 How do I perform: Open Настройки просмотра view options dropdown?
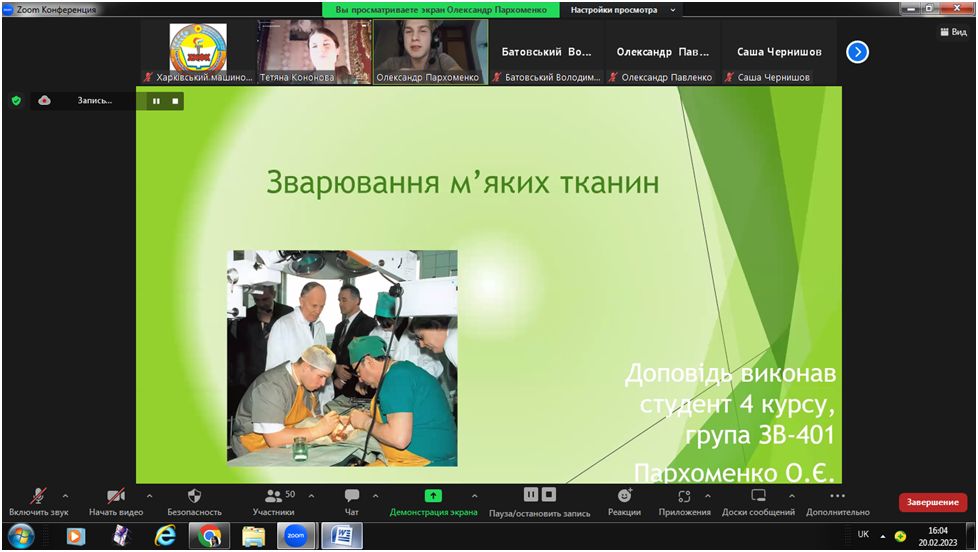(x=623, y=10)
